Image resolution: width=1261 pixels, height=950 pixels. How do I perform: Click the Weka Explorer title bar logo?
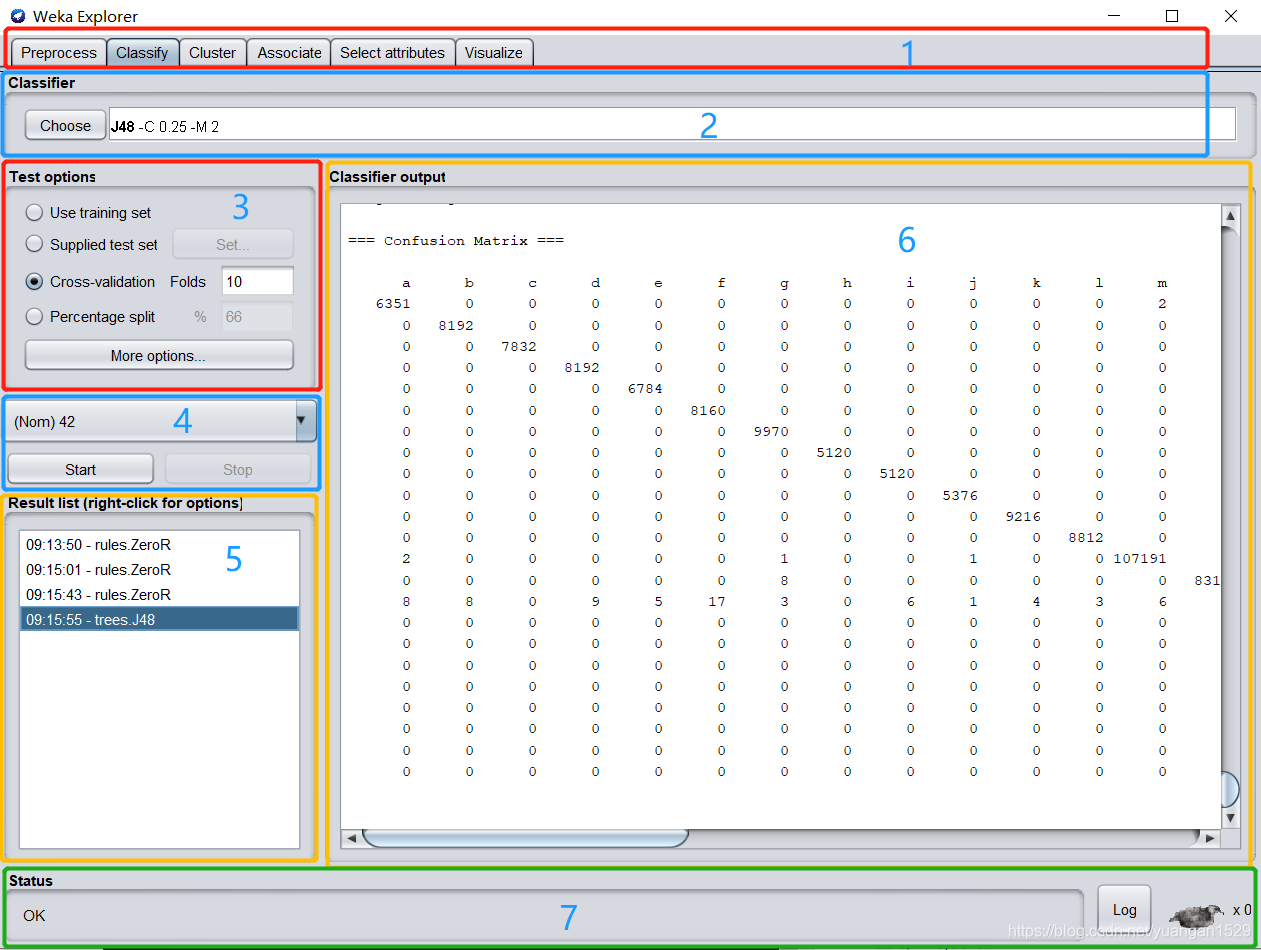[17, 16]
